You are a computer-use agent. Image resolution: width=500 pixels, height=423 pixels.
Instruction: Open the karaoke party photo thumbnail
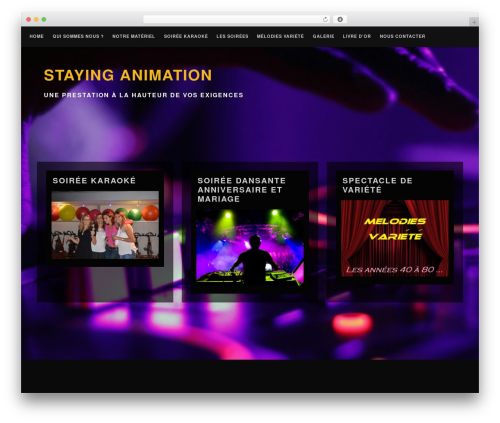pos(105,225)
